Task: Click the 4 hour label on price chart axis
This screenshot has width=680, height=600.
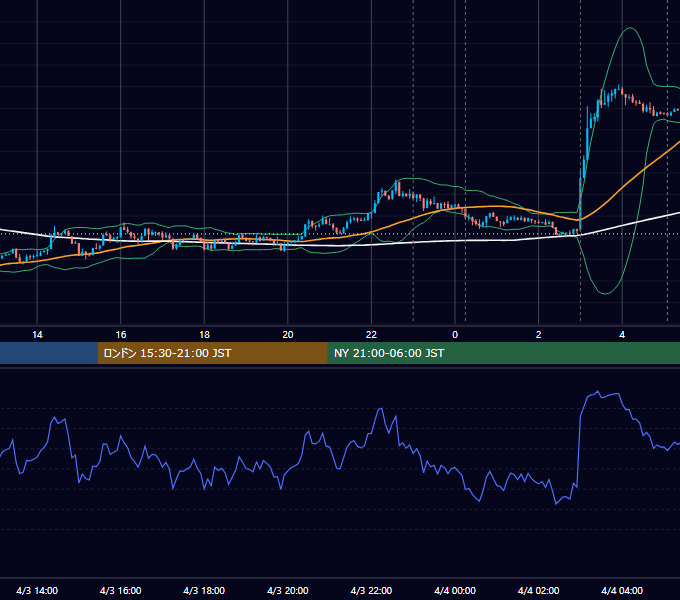Action: 622,335
